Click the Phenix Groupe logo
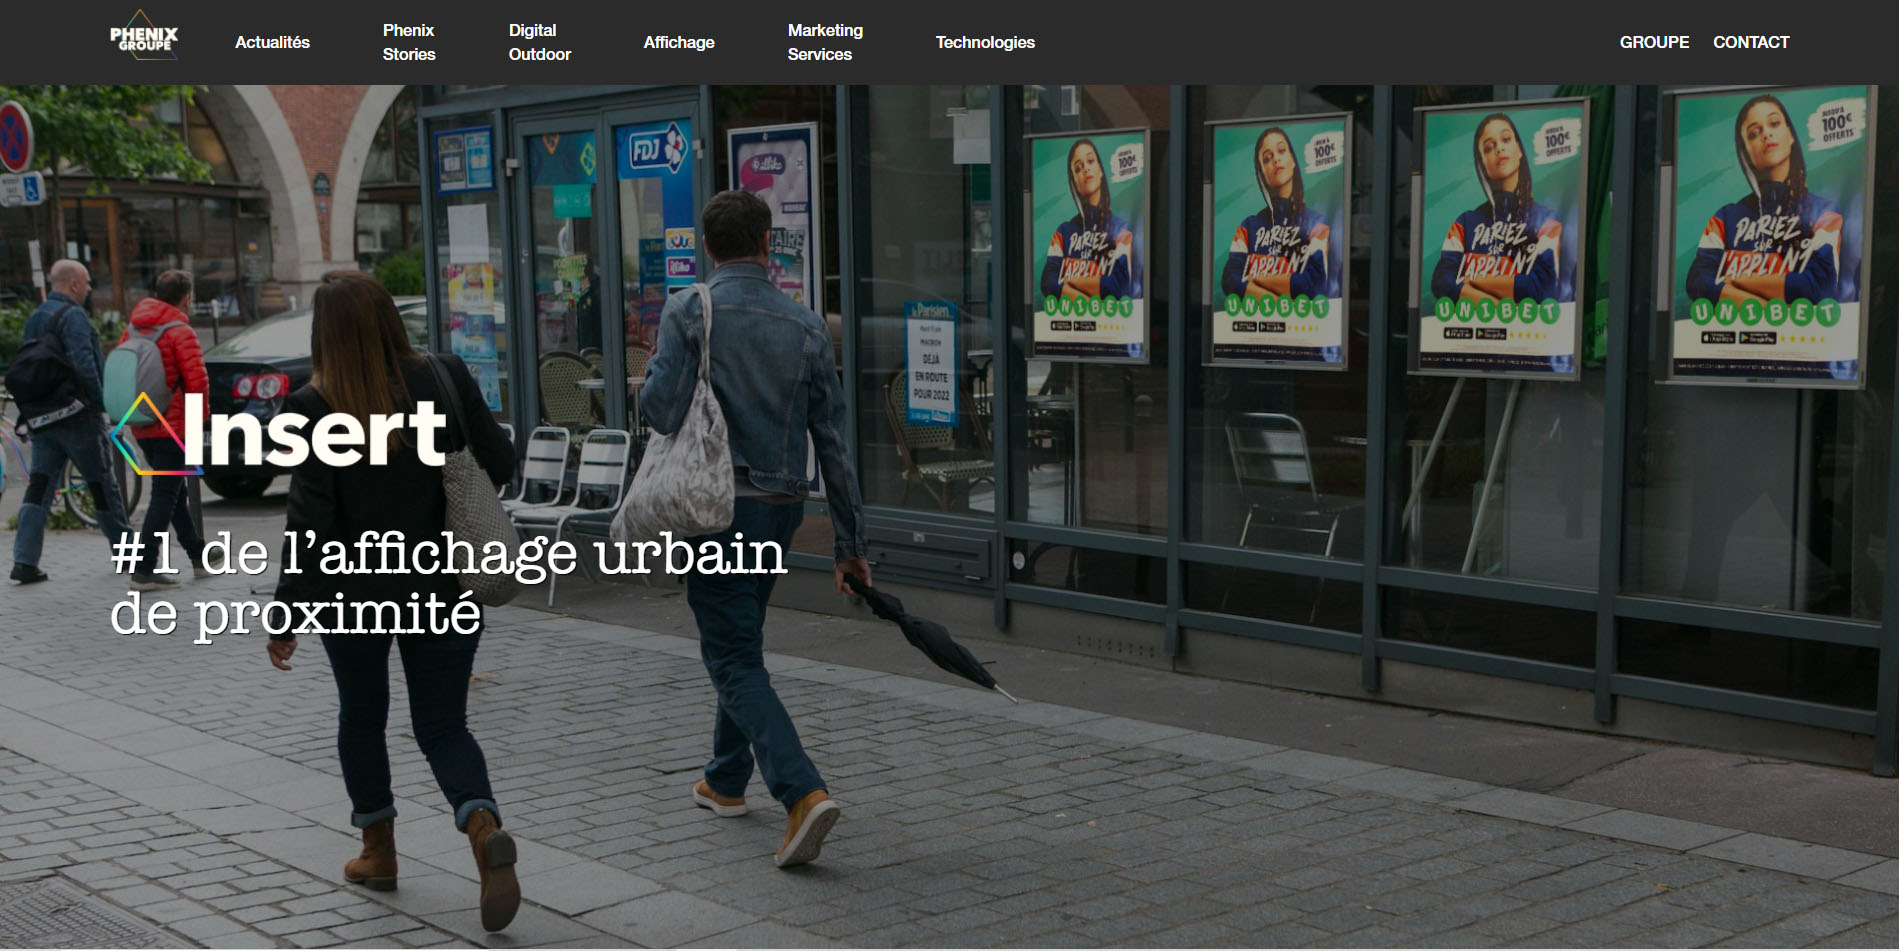1899x951 pixels. tap(144, 38)
